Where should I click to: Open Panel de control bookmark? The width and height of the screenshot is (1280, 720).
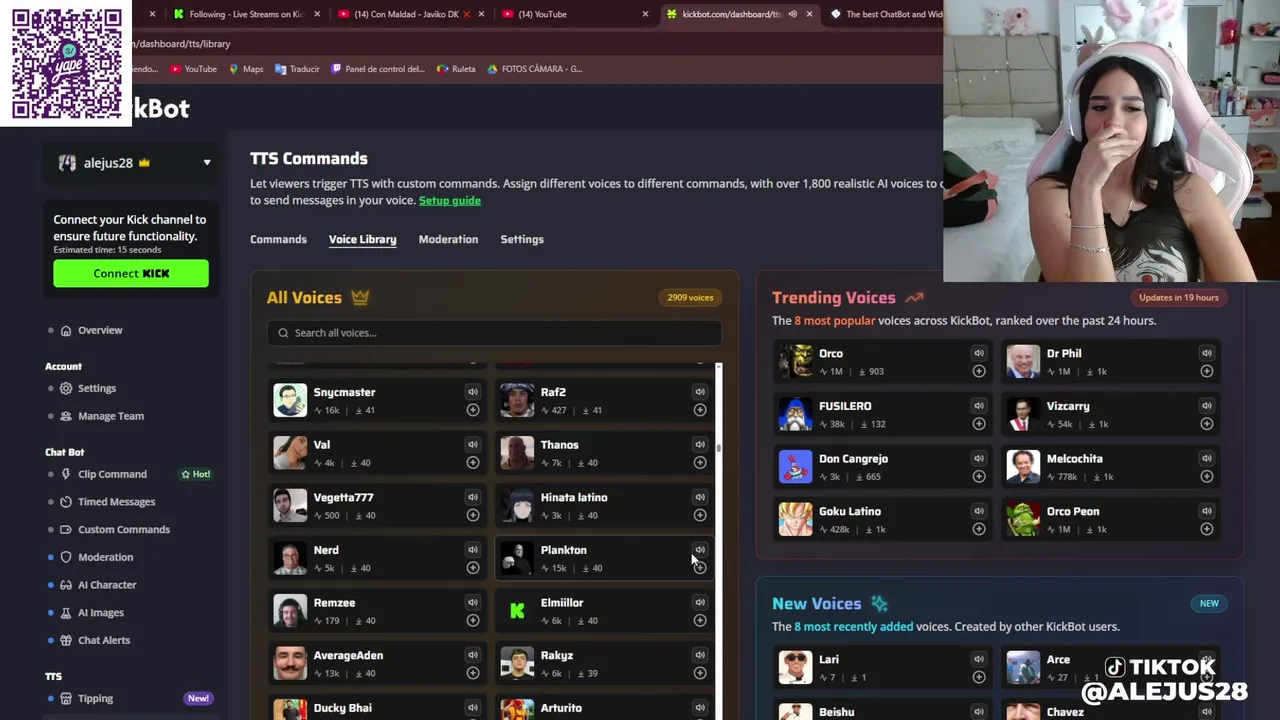pos(378,69)
